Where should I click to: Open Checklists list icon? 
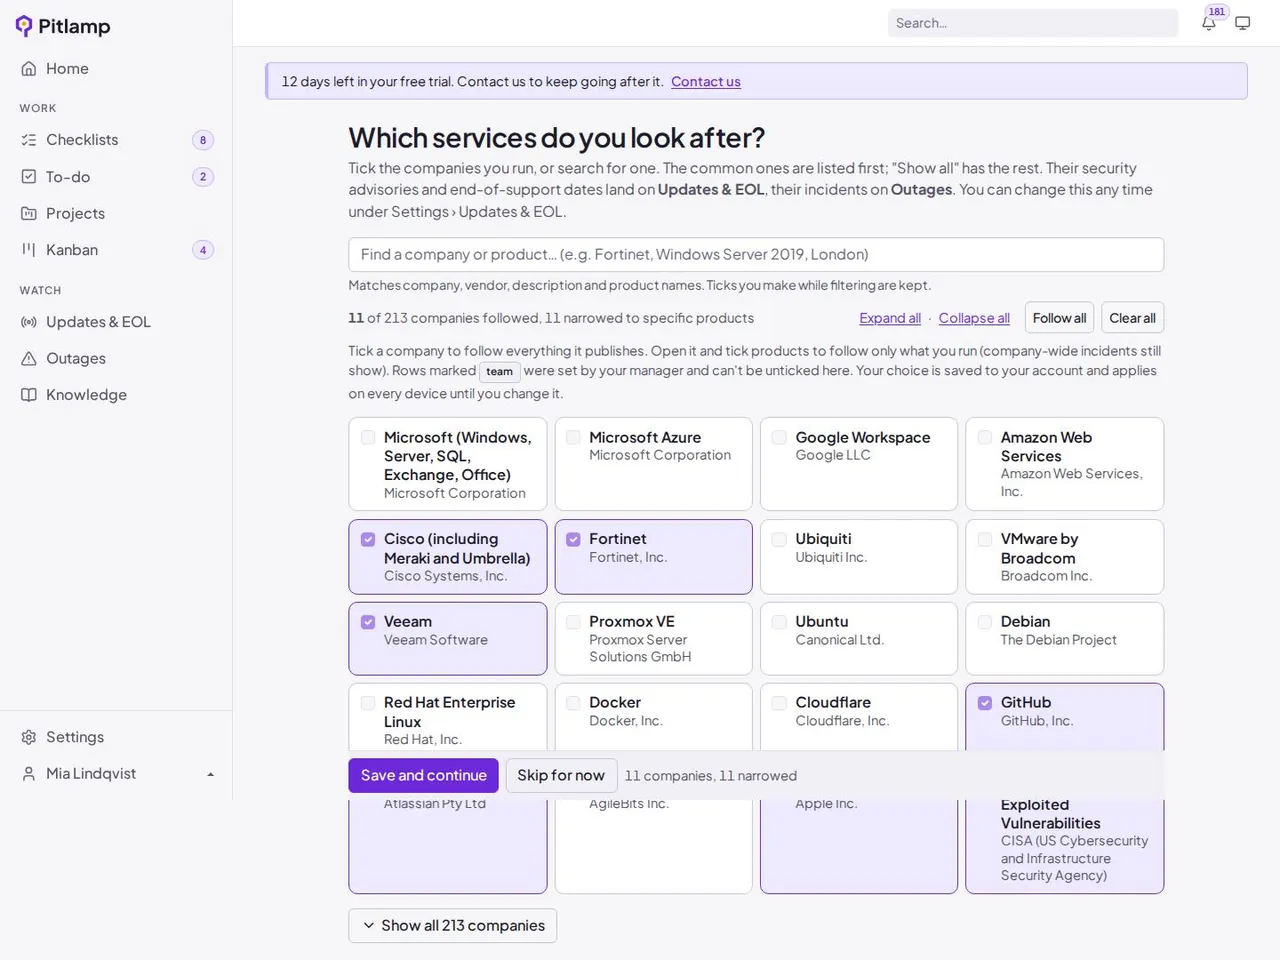pyautogui.click(x=29, y=140)
